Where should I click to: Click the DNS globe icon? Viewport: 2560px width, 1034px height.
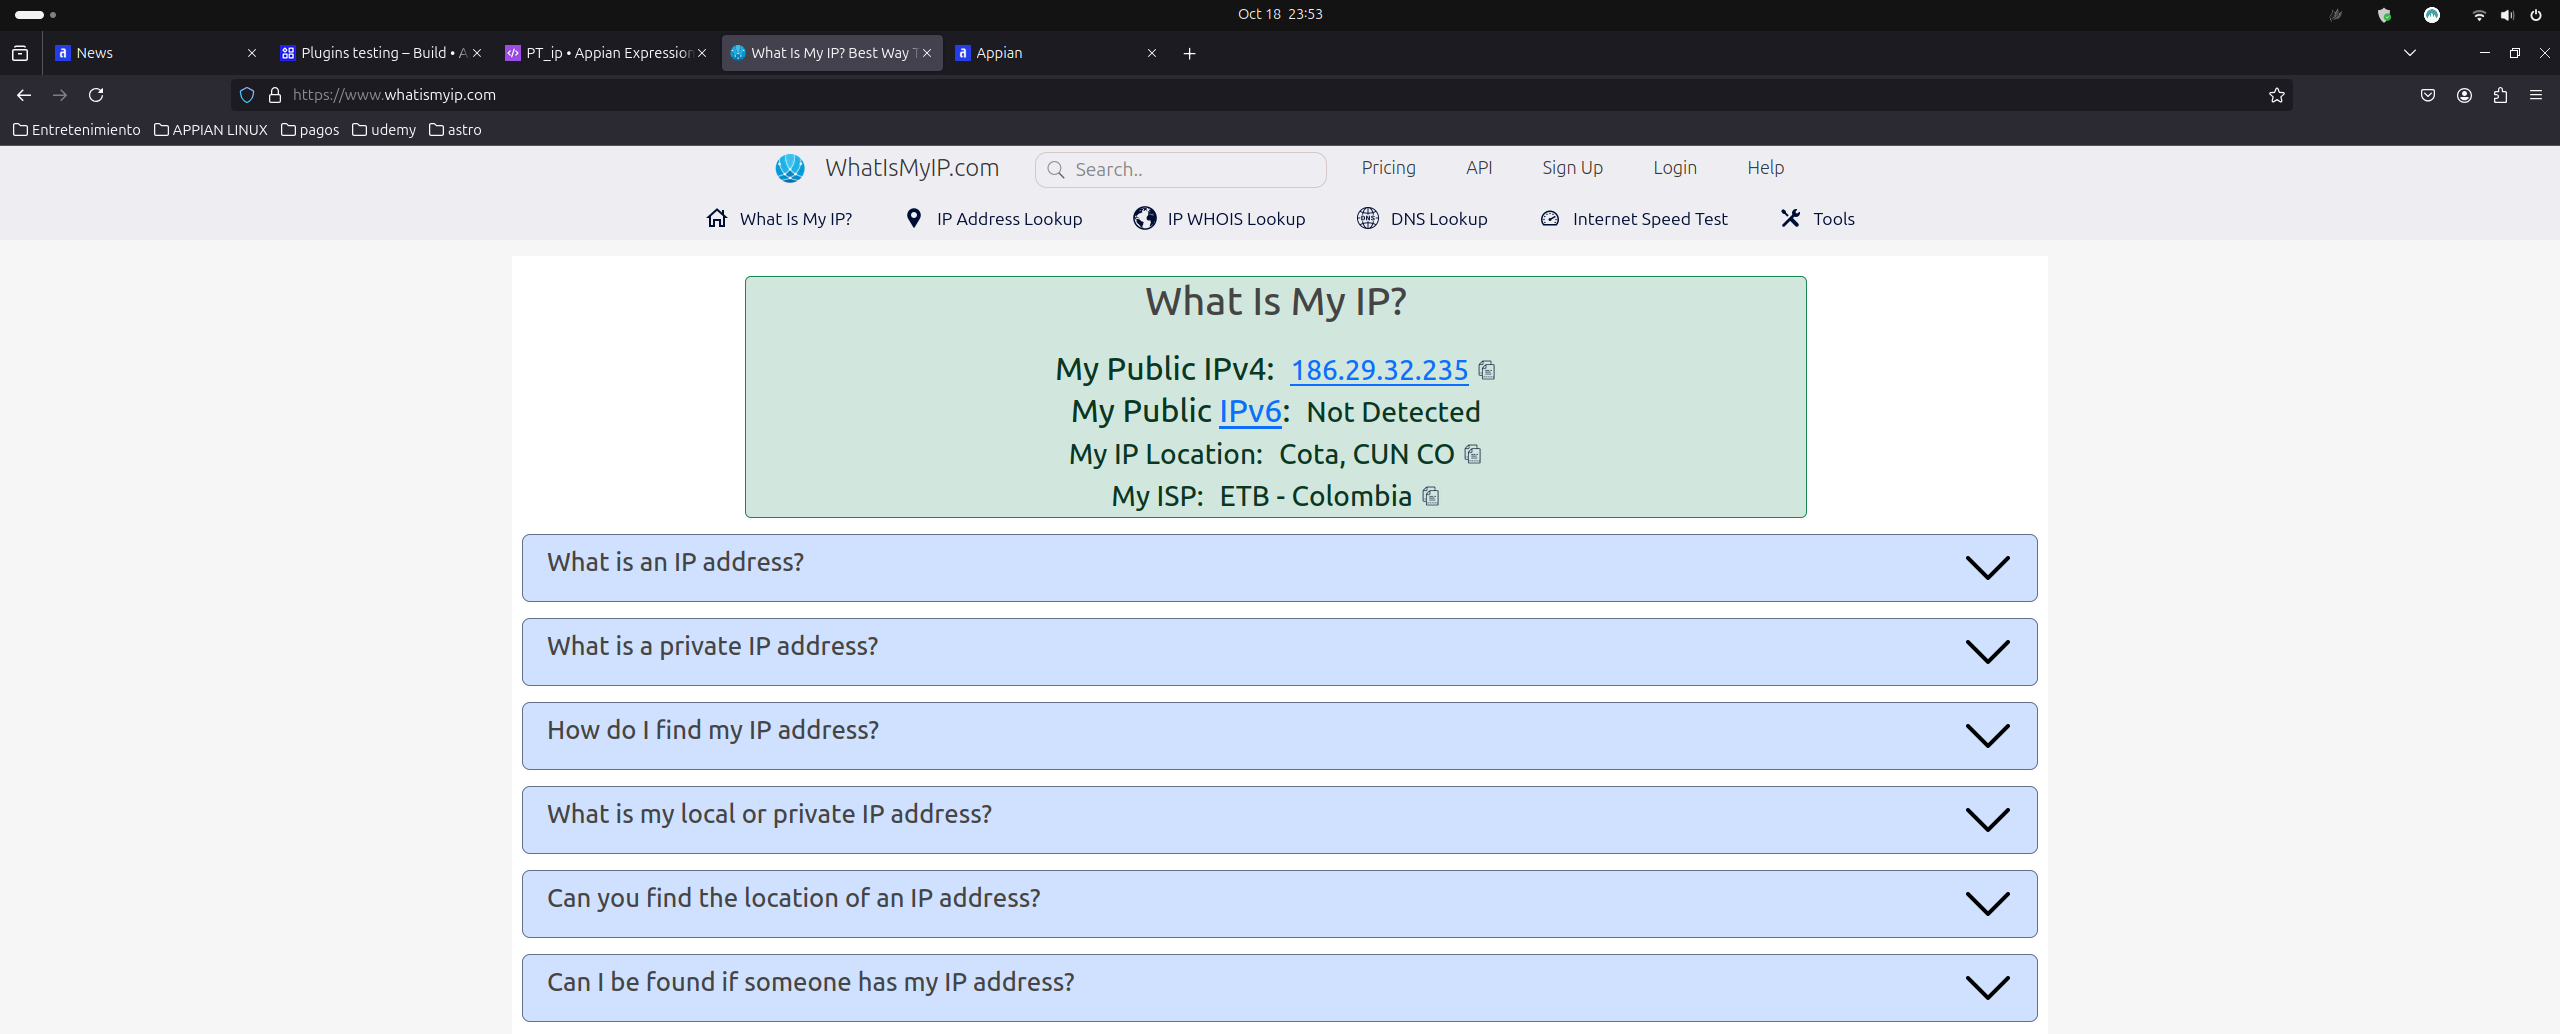[x=1368, y=218]
